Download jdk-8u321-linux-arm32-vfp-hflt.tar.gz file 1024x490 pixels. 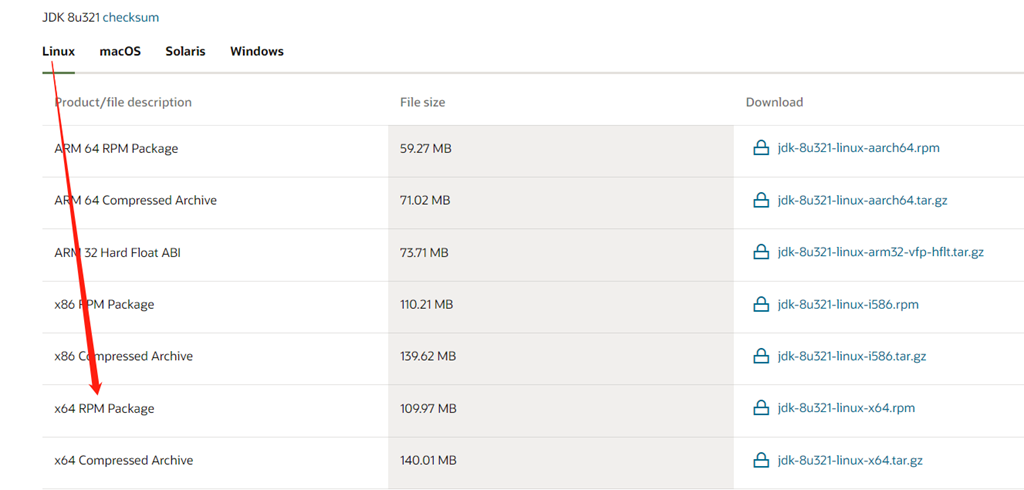[x=880, y=252]
